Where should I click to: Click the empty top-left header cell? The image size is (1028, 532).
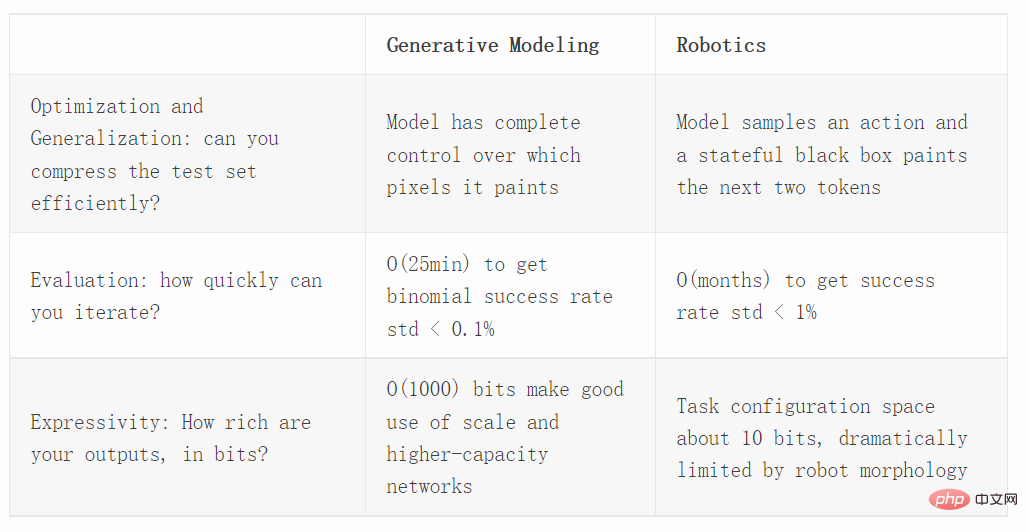[x=188, y=45]
